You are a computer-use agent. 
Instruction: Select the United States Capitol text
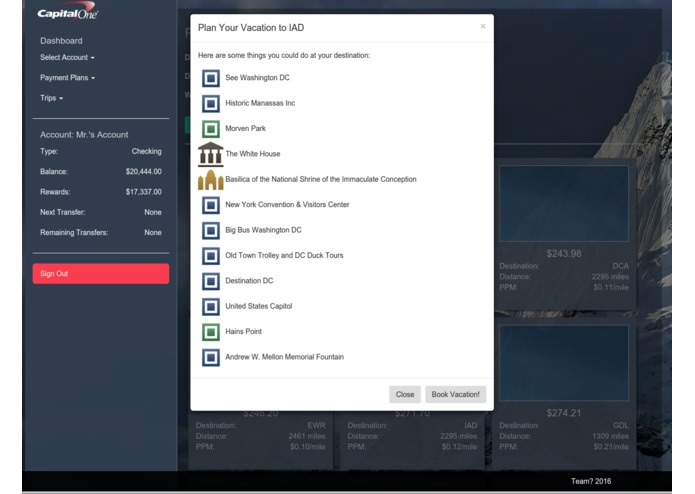tap(258, 306)
